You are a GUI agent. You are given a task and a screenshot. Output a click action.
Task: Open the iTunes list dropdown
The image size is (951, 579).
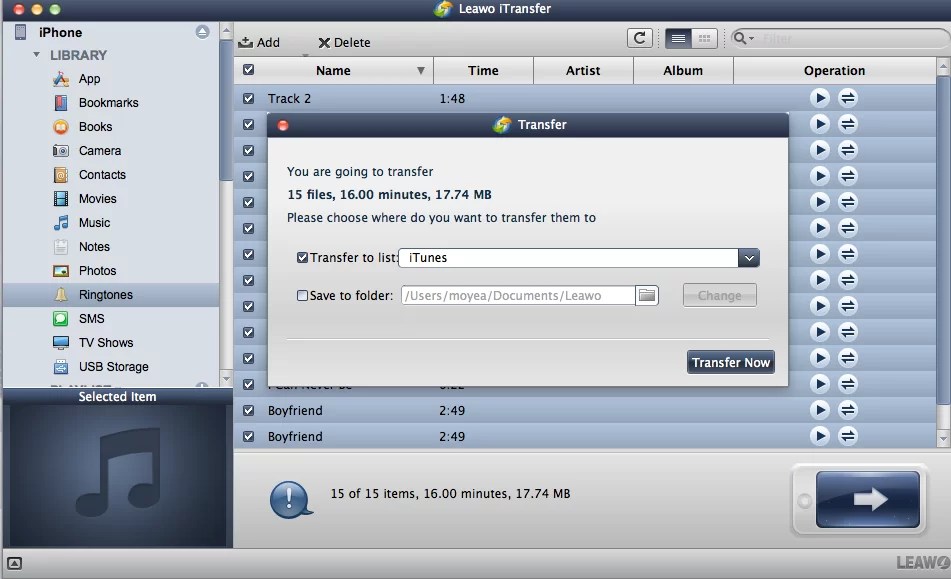pyautogui.click(x=749, y=258)
